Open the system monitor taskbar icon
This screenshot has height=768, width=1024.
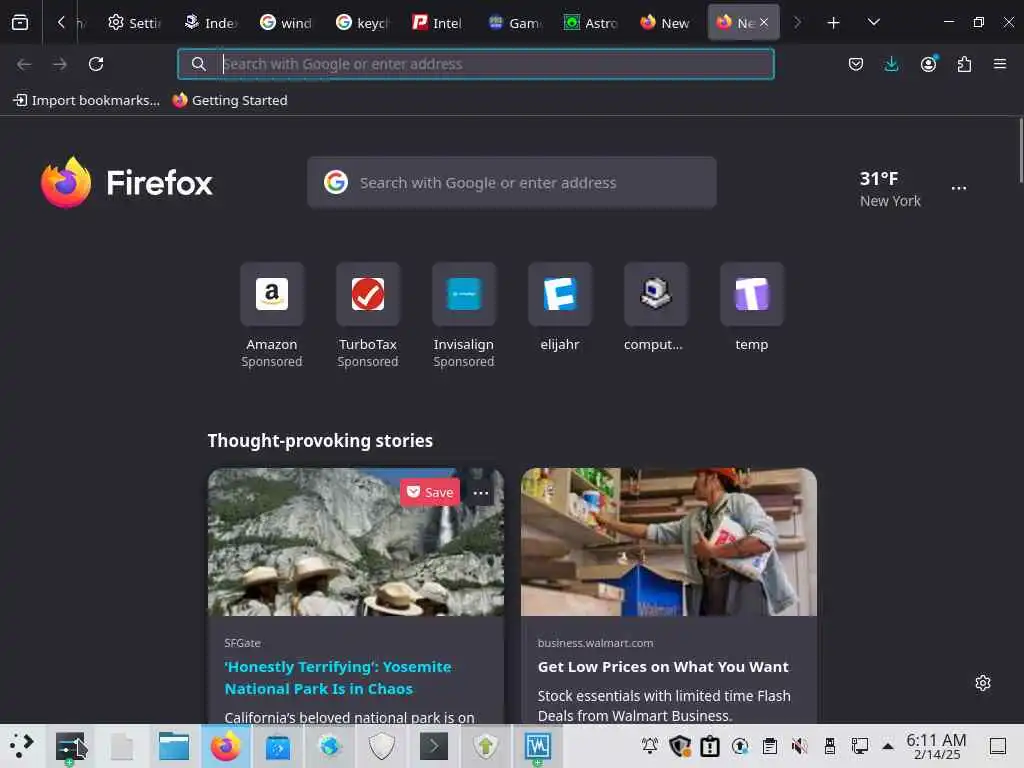coord(537,746)
